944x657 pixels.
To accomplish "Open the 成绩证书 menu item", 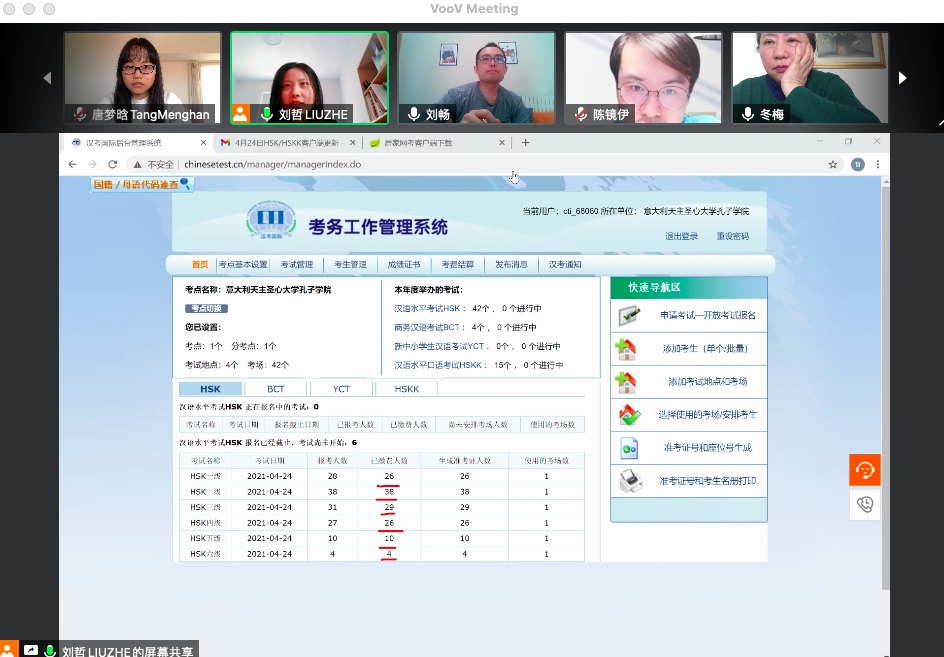I will click(x=404, y=265).
